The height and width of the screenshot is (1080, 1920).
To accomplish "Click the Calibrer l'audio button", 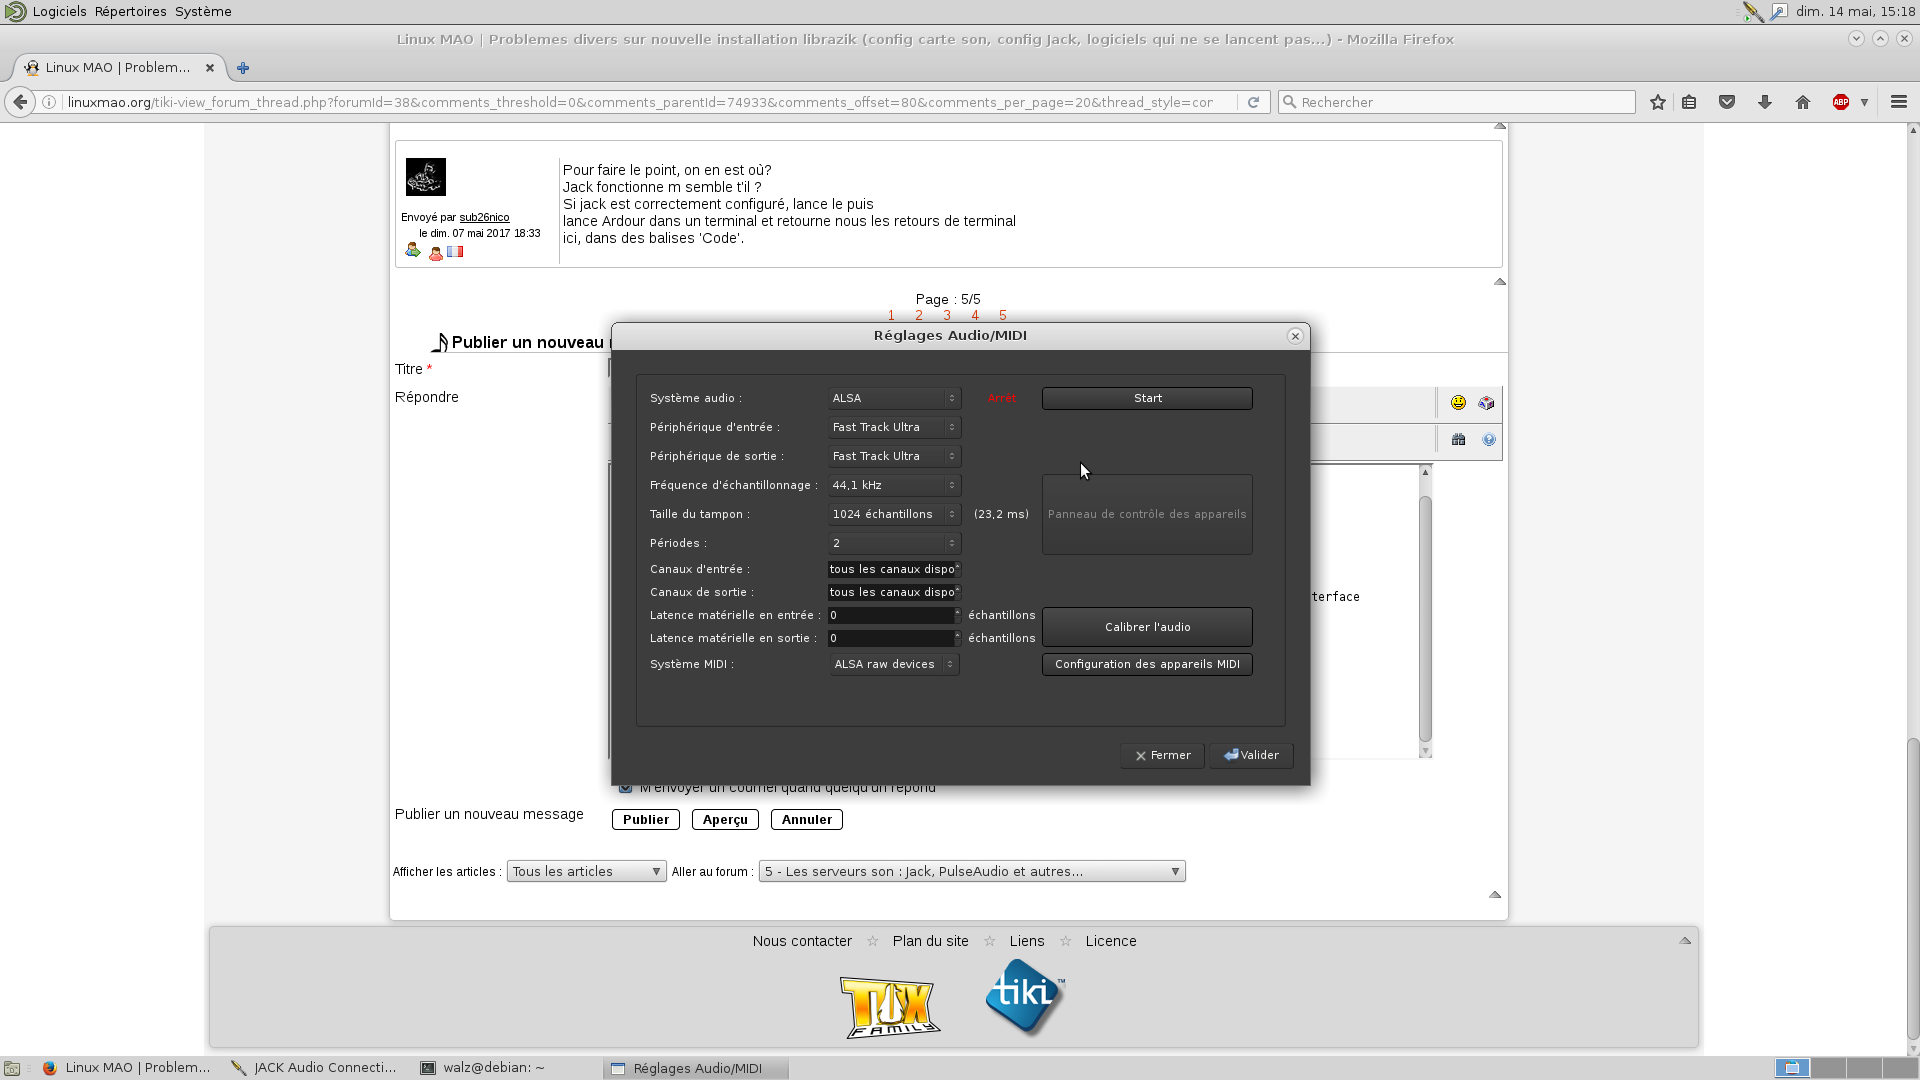I will coord(1147,627).
